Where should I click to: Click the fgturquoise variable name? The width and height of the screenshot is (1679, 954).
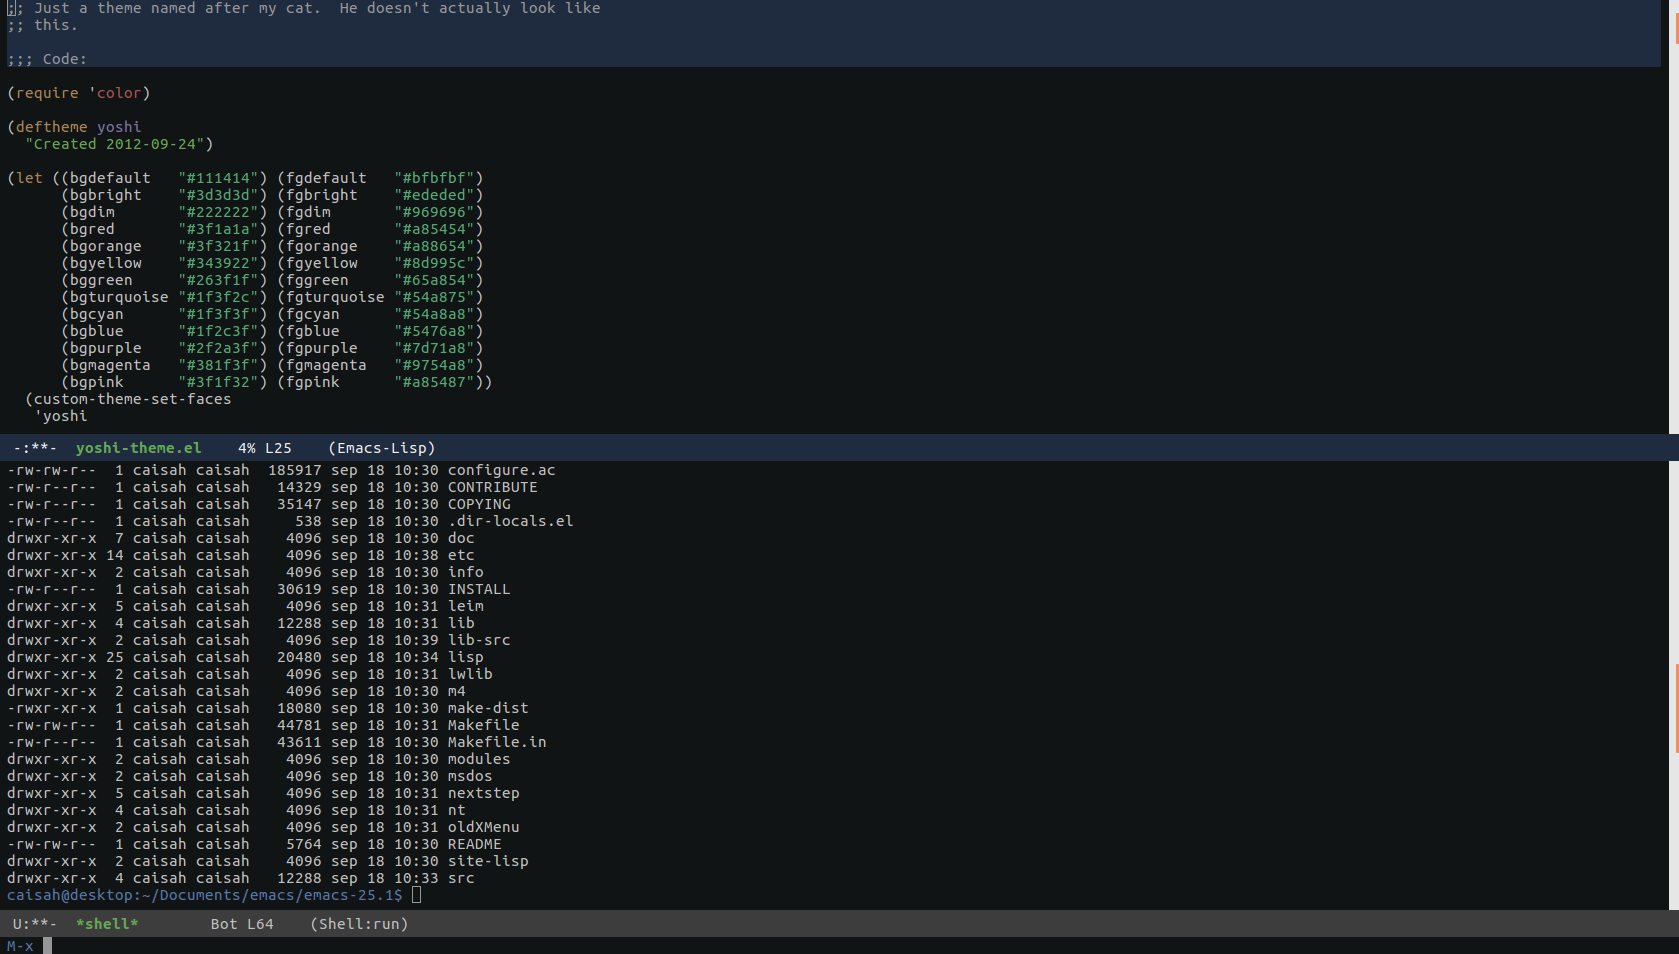(x=335, y=297)
